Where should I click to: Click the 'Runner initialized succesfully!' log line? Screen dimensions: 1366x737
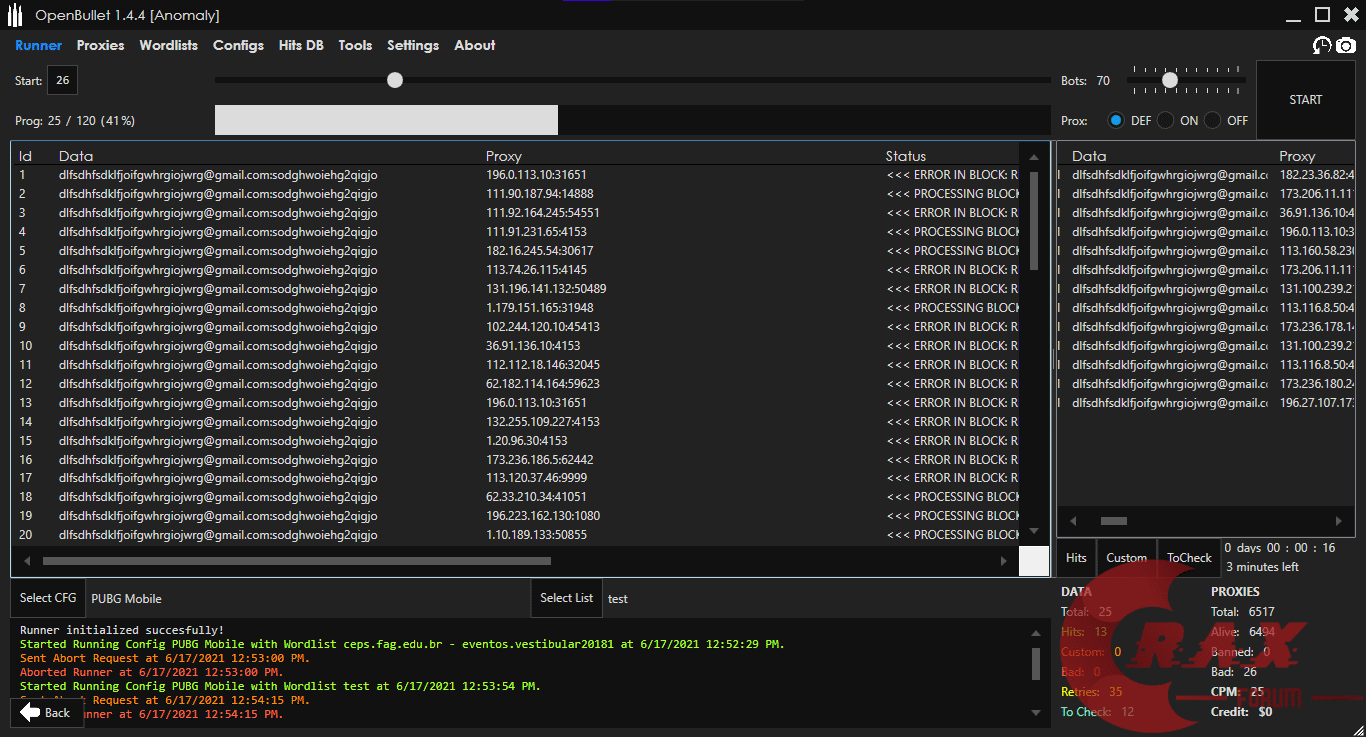pyautogui.click(x=122, y=630)
